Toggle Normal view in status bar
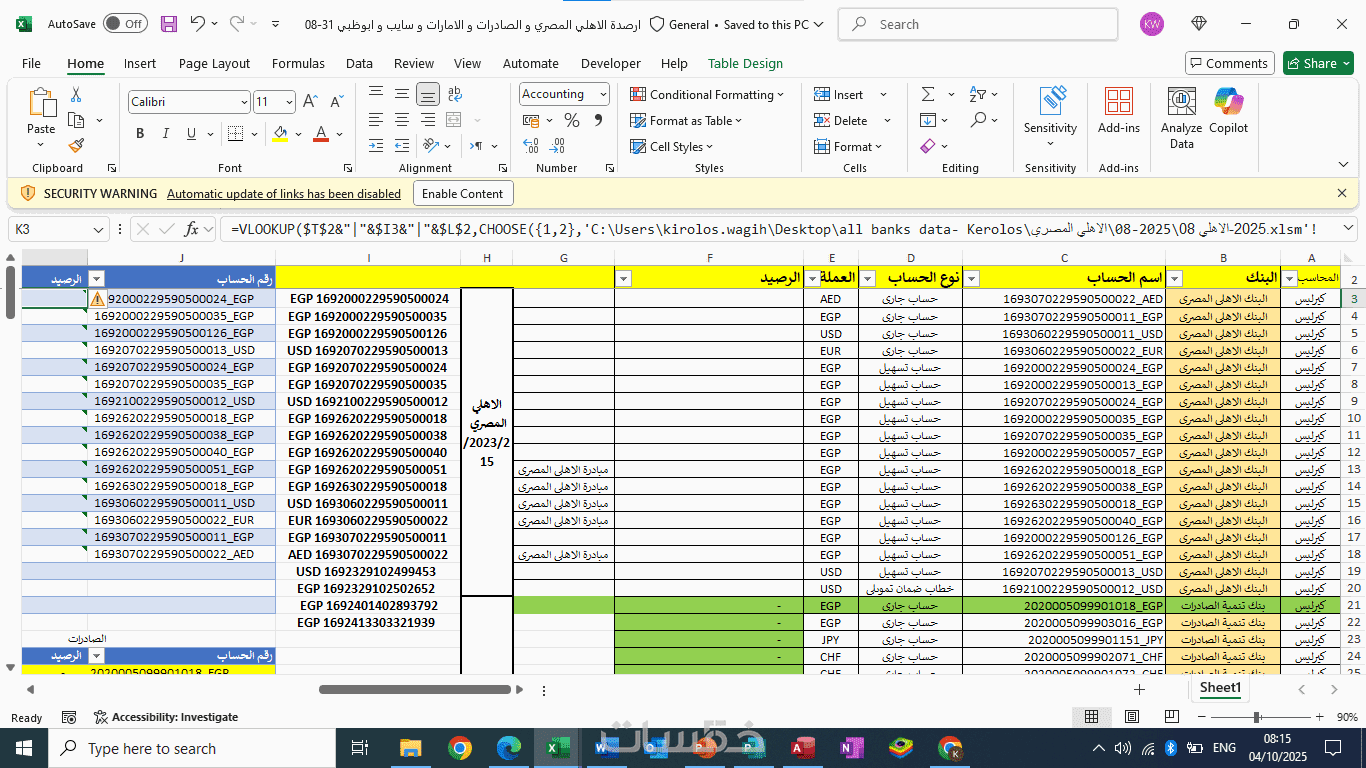The height and width of the screenshot is (768, 1366). click(1092, 717)
